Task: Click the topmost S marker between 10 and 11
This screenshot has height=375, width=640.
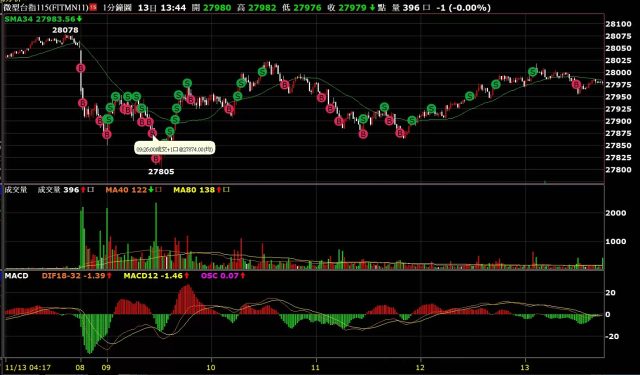Action: [x=262, y=72]
